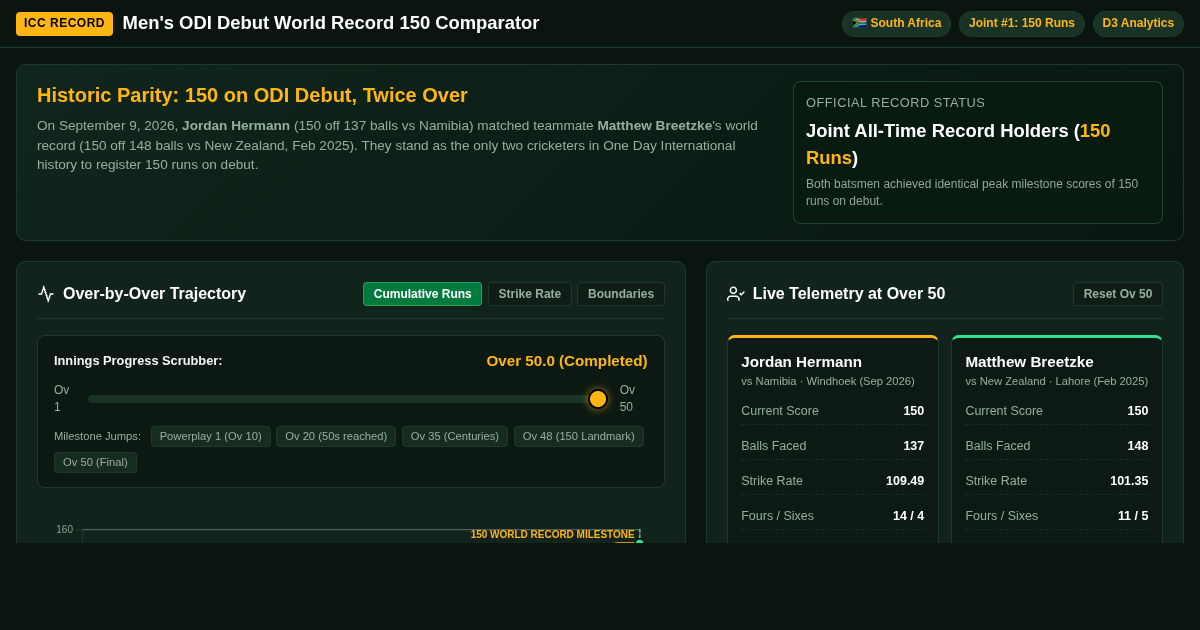Viewport: 1200px width, 630px height.
Task: Click Hermann's Fours / Sixes 14 / 4
Action: [909, 516]
